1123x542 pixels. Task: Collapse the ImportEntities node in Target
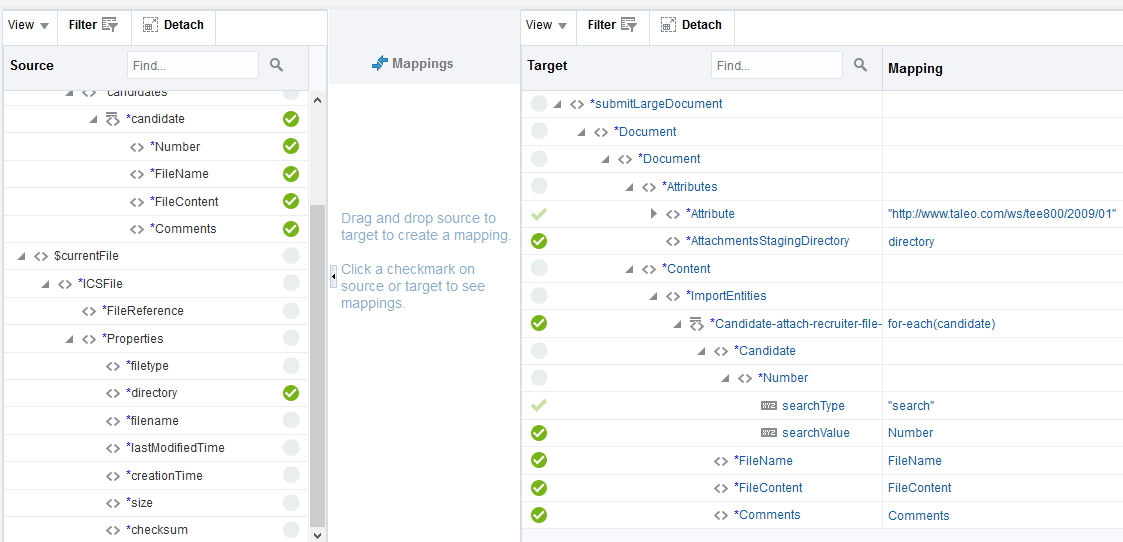(x=654, y=296)
